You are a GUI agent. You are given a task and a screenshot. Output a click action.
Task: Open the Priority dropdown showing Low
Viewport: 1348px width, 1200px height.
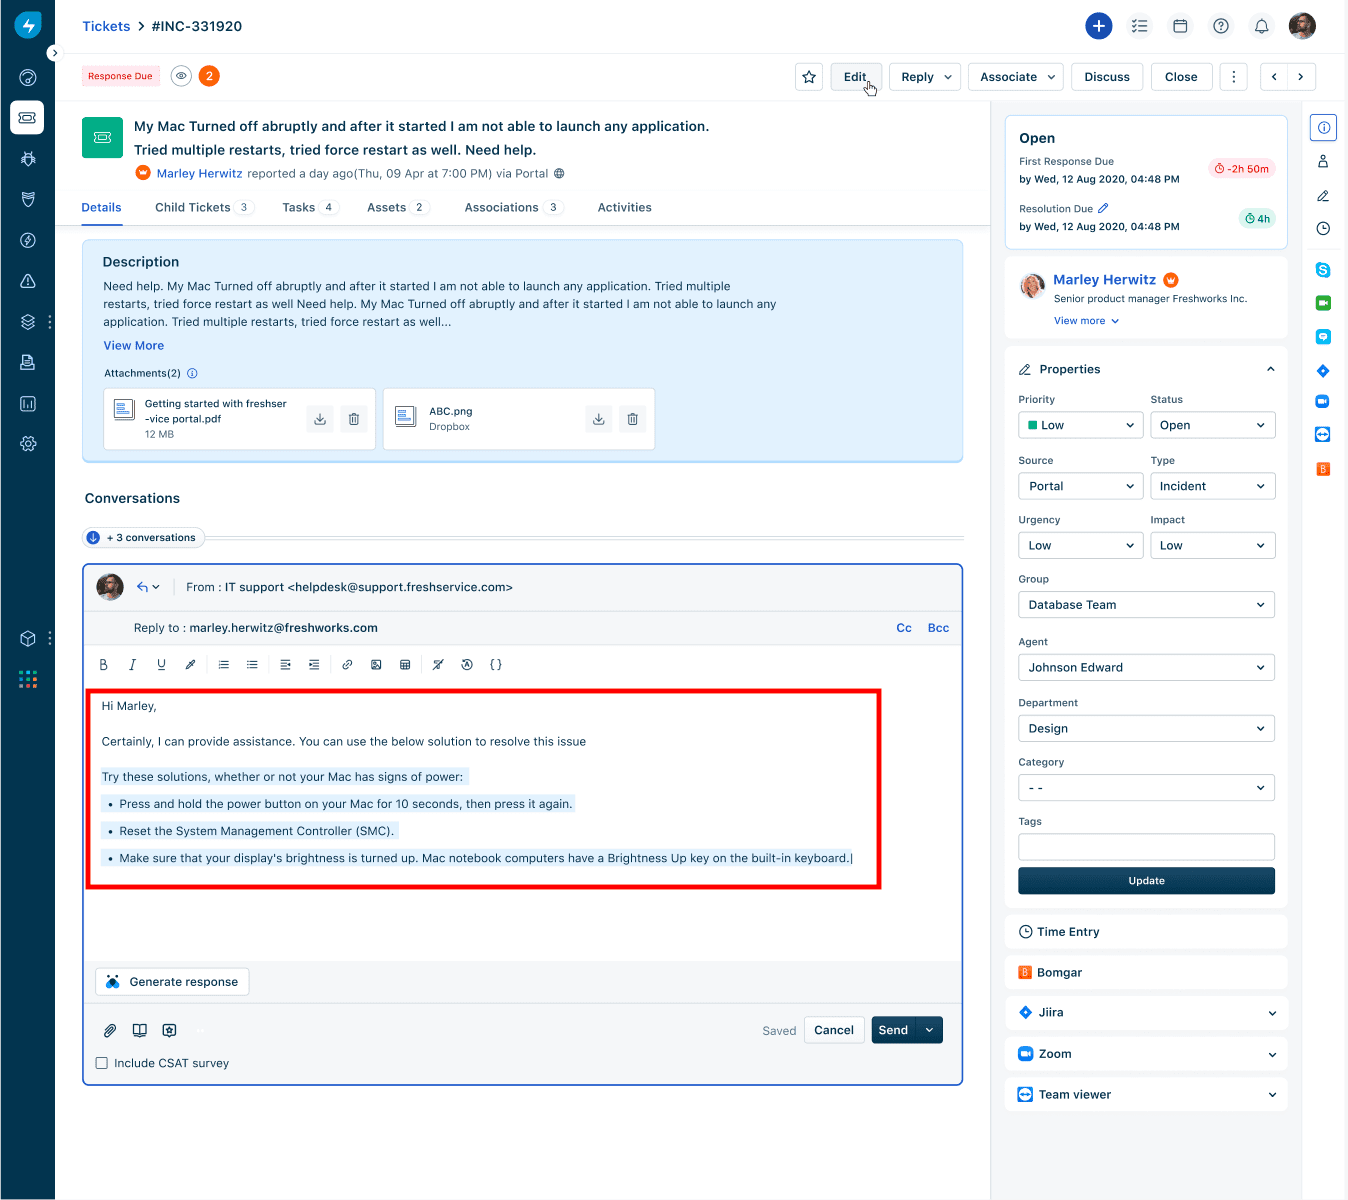[1080, 425]
